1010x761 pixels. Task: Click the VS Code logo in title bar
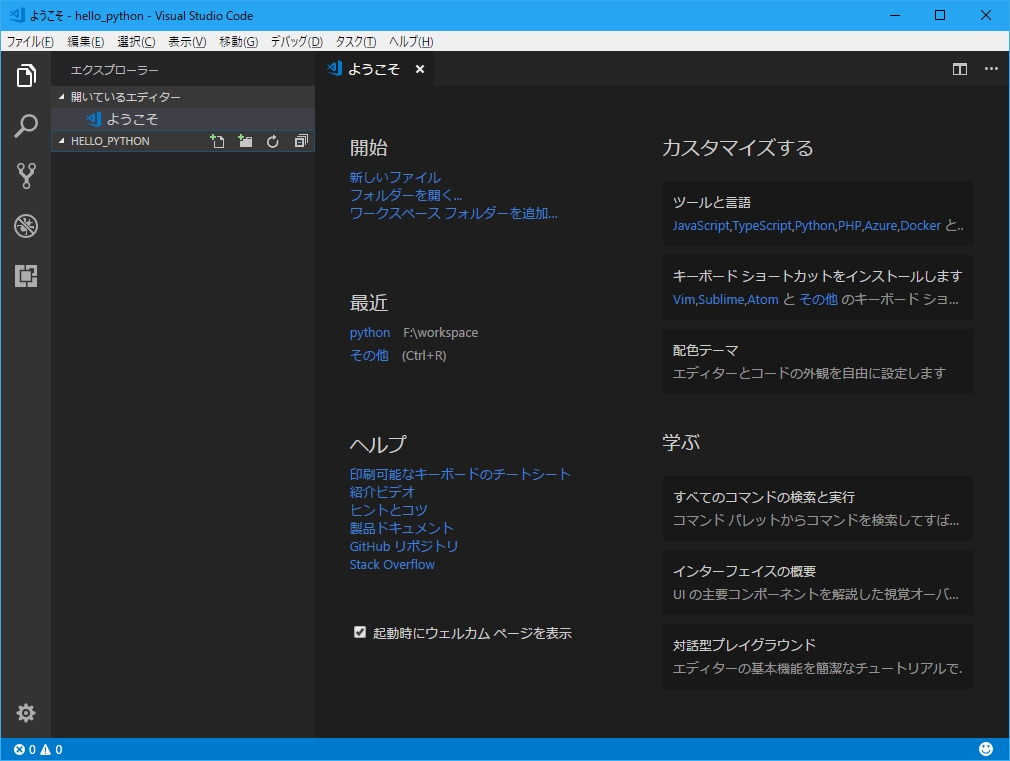click(16, 15)
